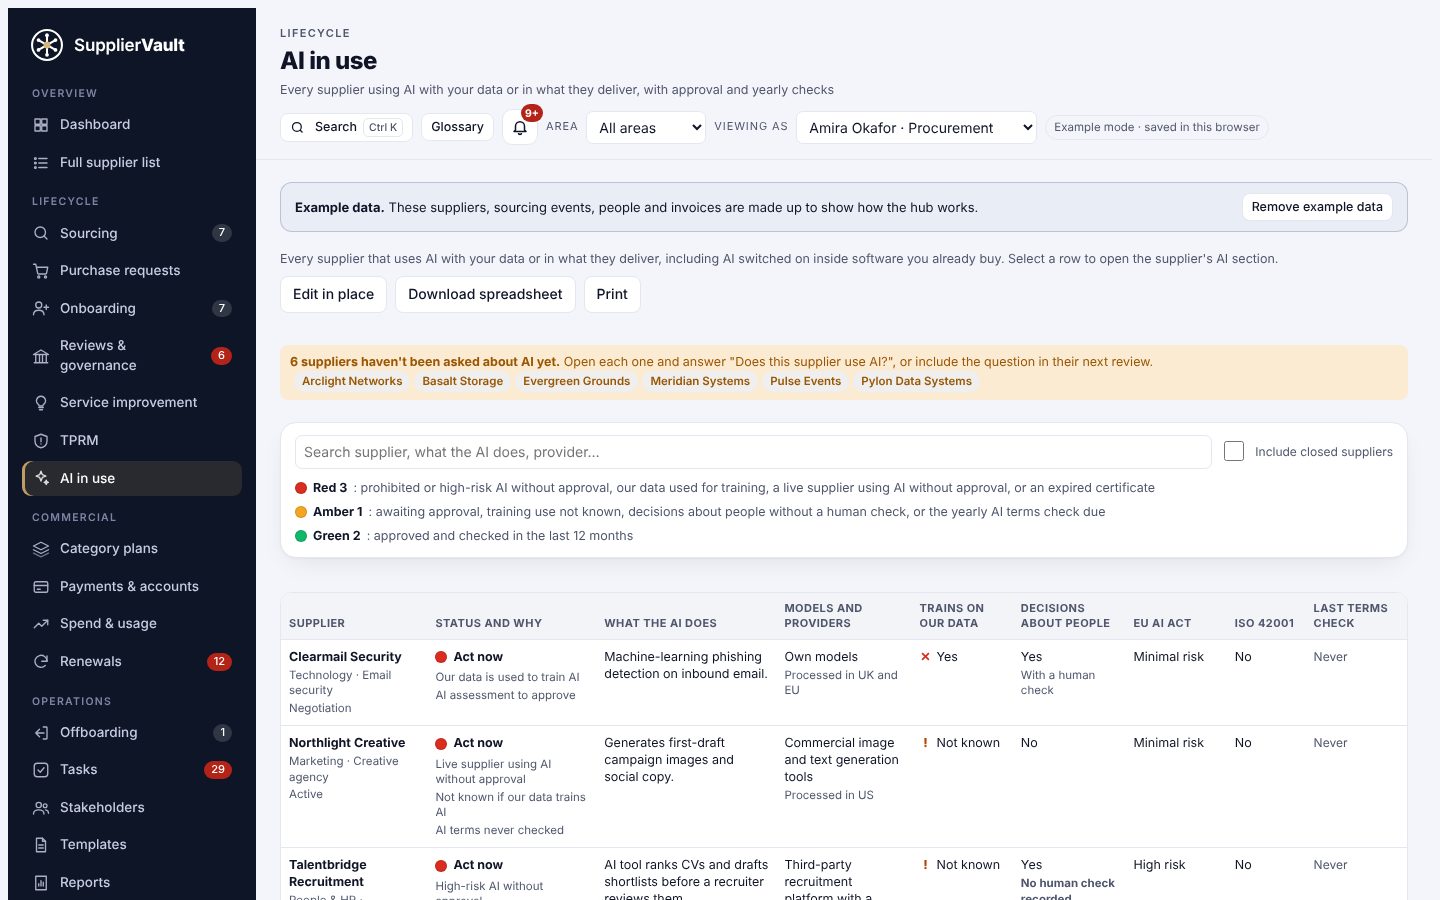This screenshot has width=1440, height=900.
Task: Click the Purchase requests cart icon
Action: [x=41, y=271]
